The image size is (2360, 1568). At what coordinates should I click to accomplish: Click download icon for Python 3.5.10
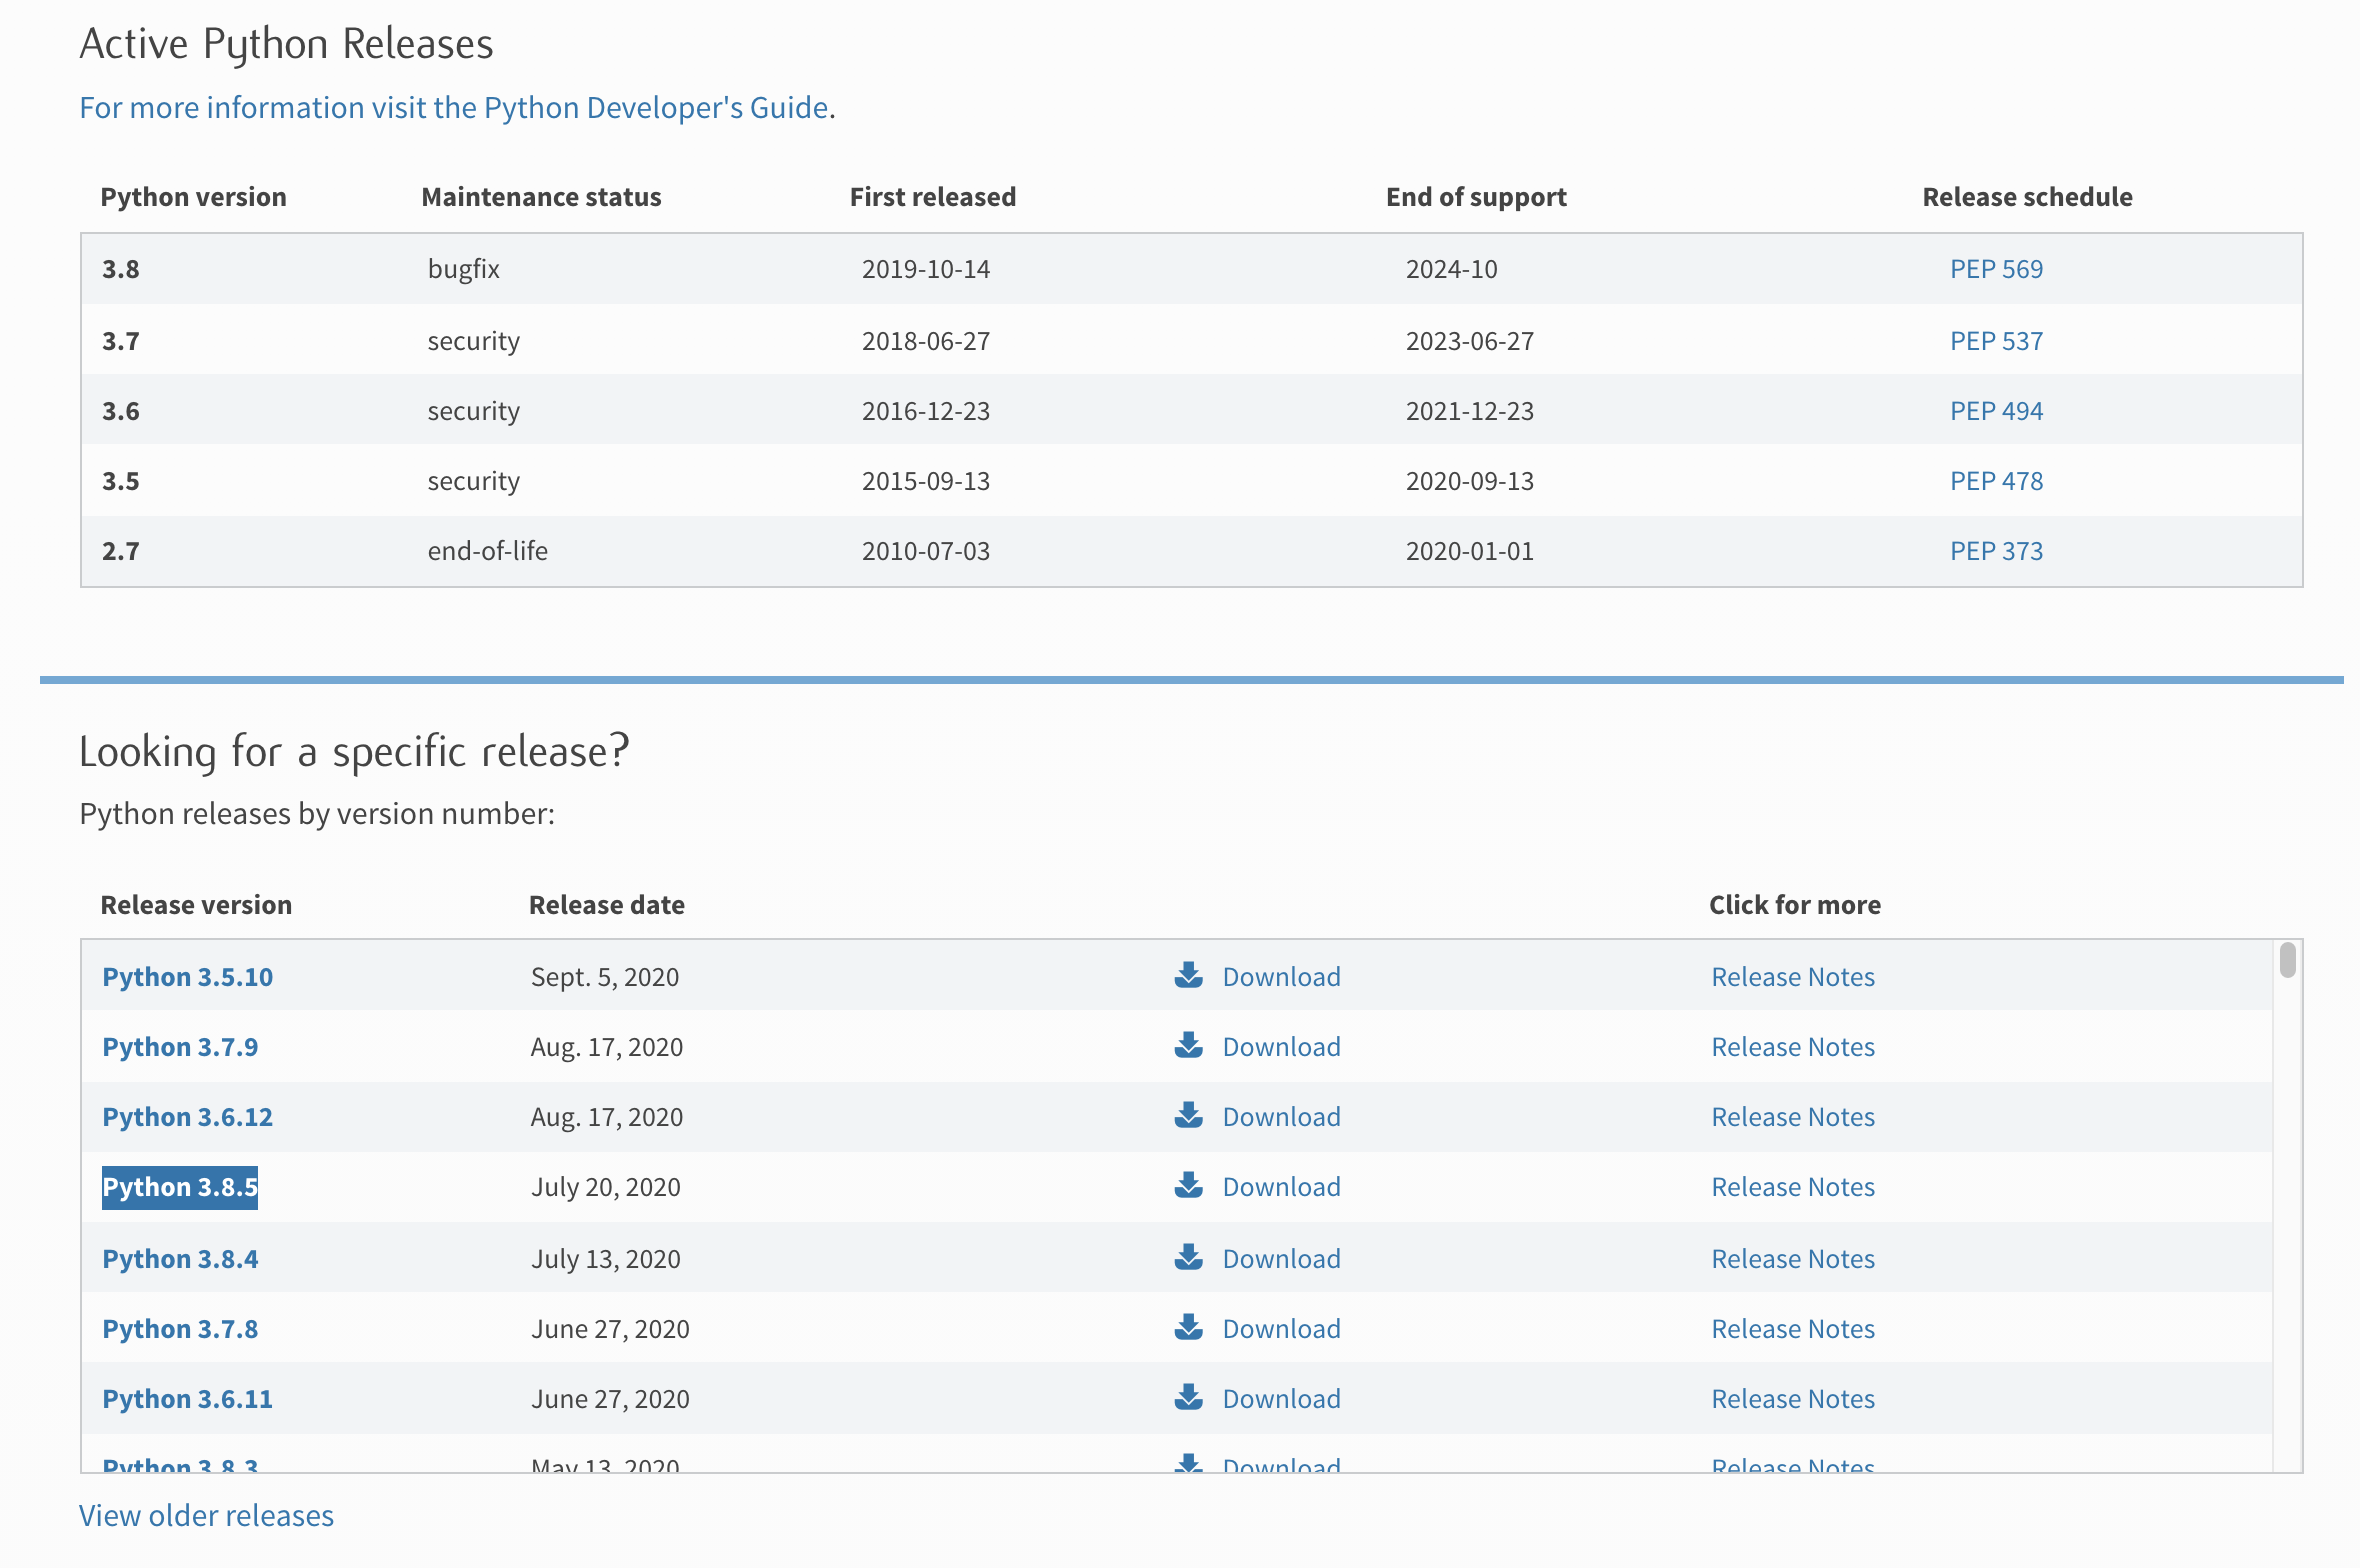tap(1188, 975)
